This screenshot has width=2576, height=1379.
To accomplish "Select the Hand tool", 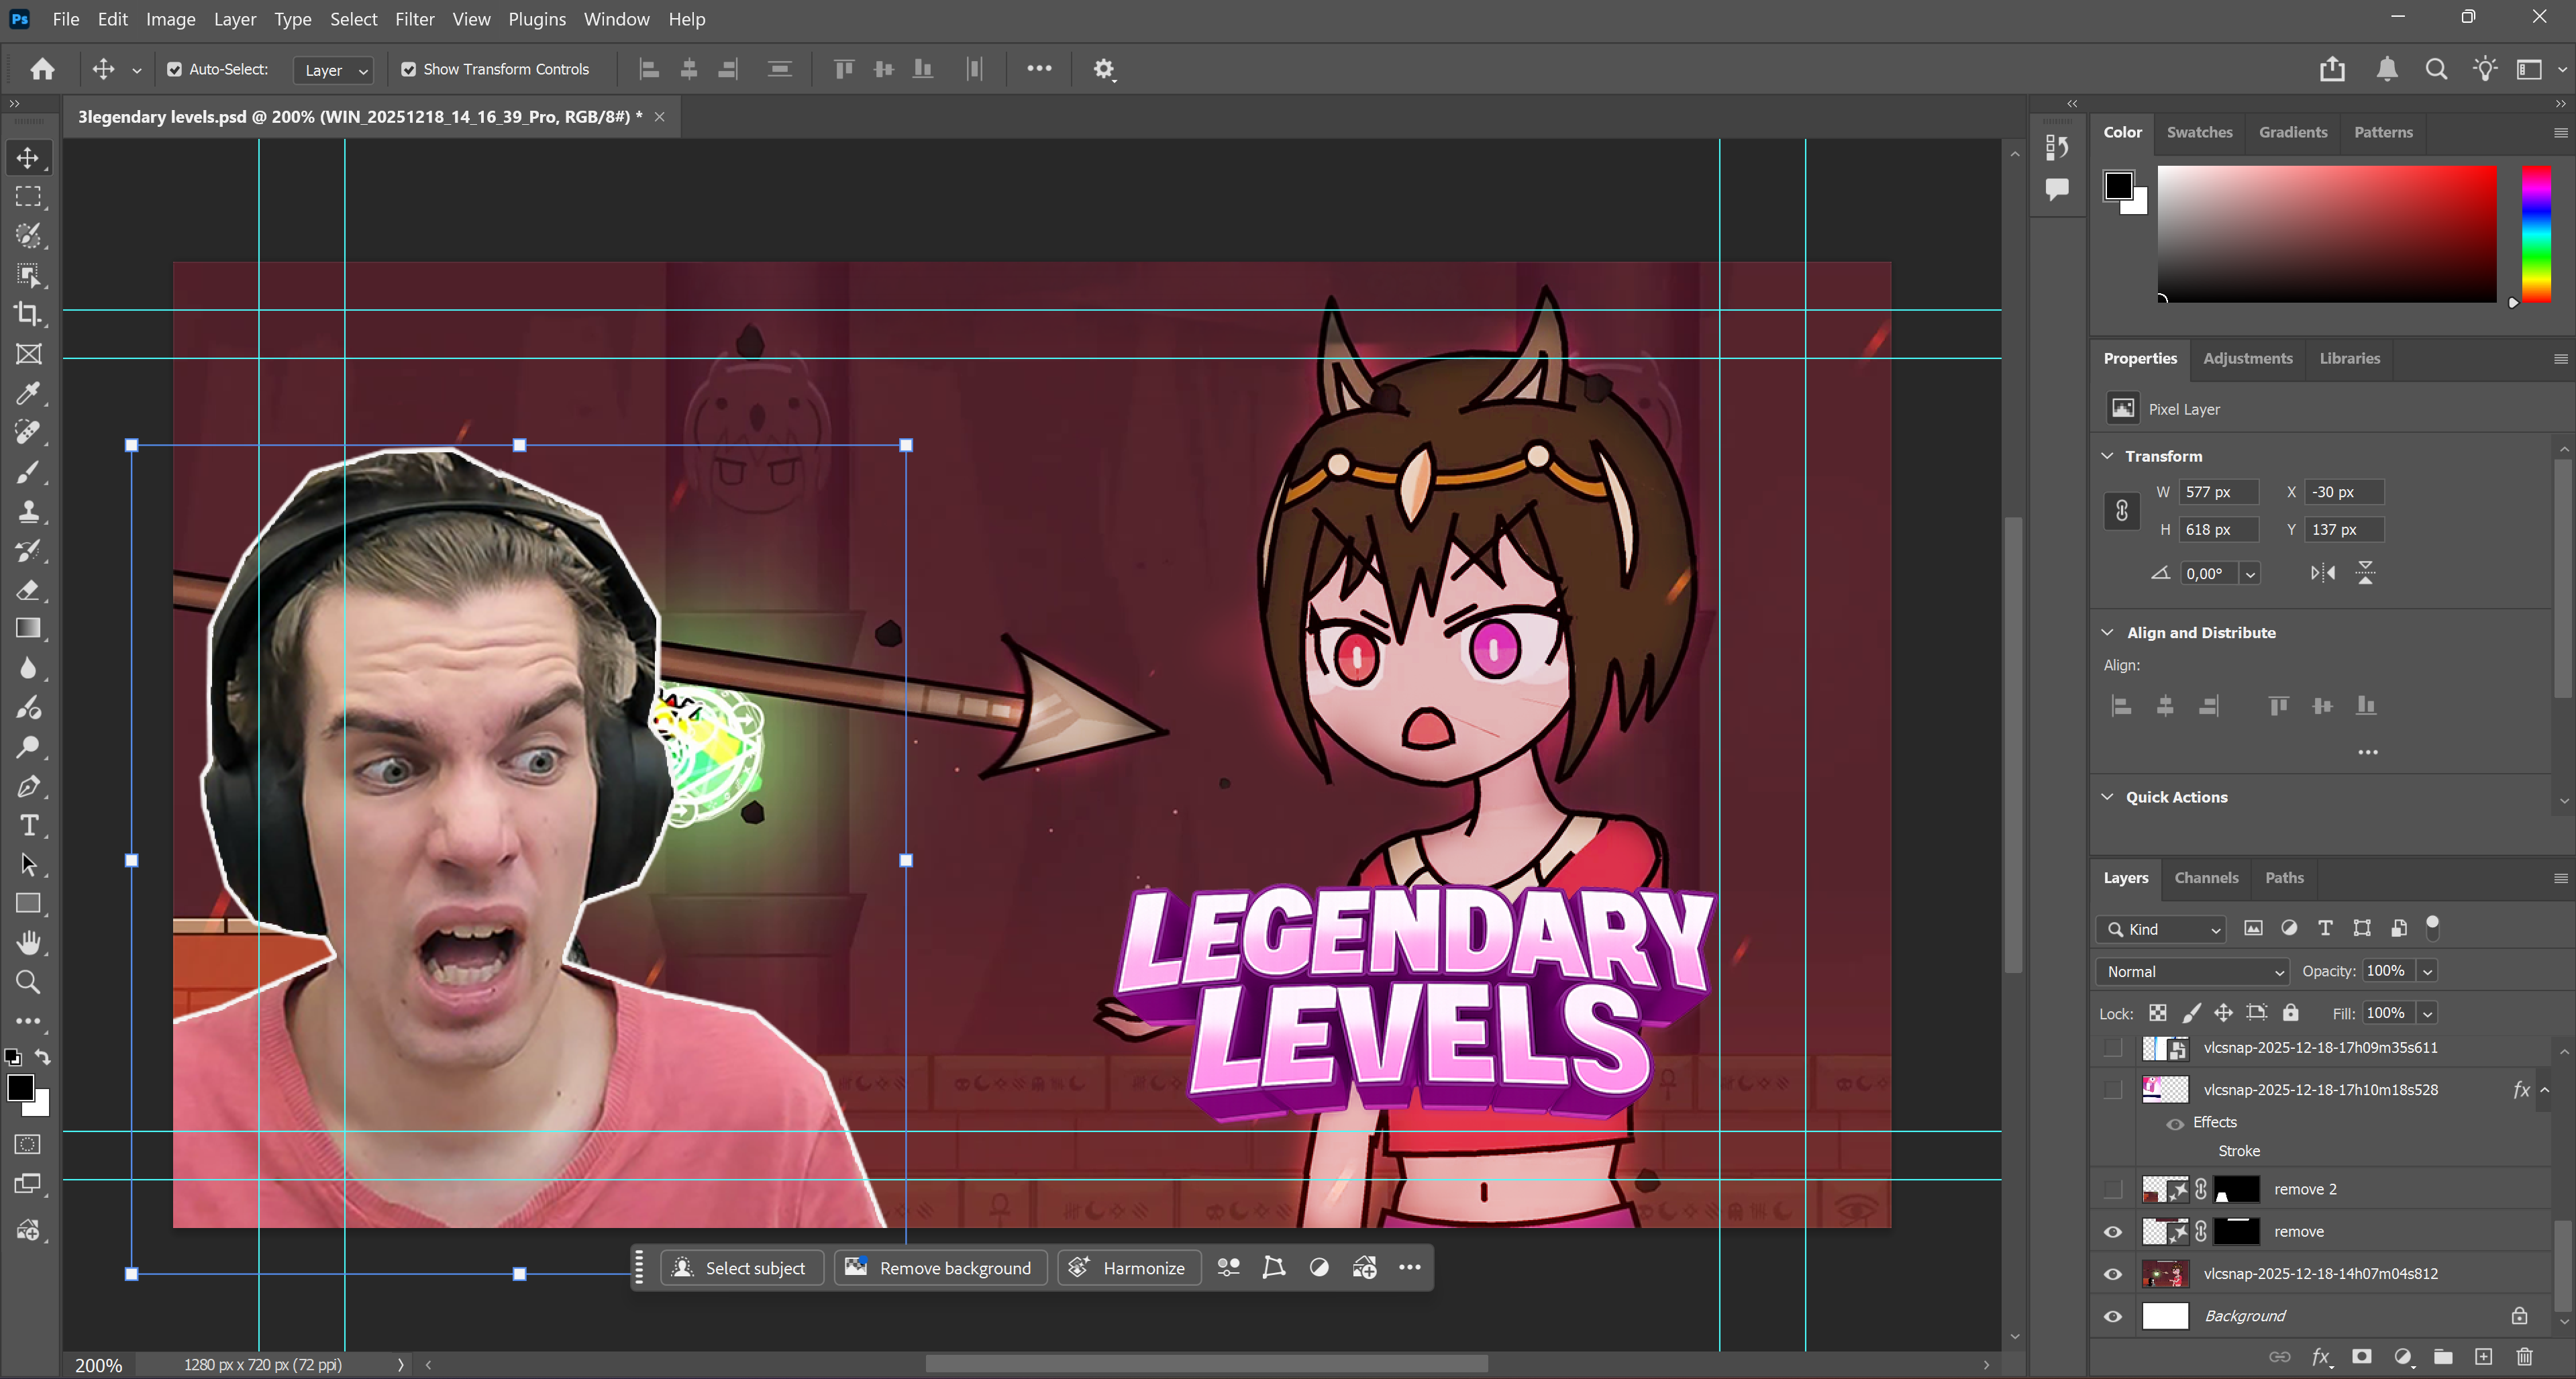I will (28, 943).
